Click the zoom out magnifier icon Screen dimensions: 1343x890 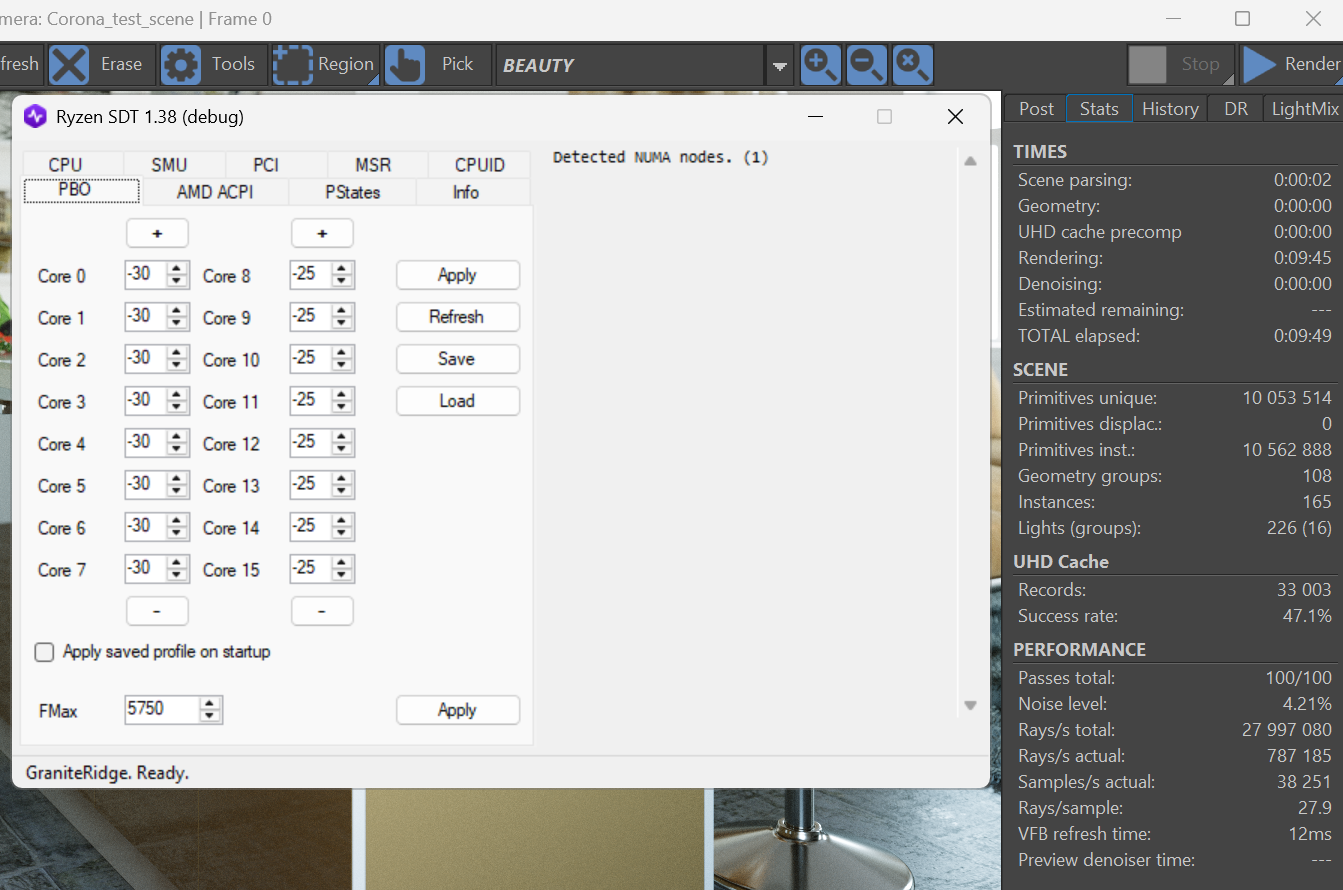867,65
